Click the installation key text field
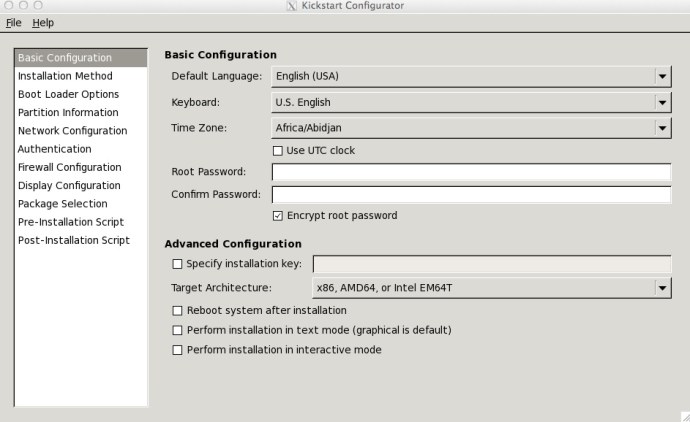The width and height of the screenshot is (690, 422). 492,264
